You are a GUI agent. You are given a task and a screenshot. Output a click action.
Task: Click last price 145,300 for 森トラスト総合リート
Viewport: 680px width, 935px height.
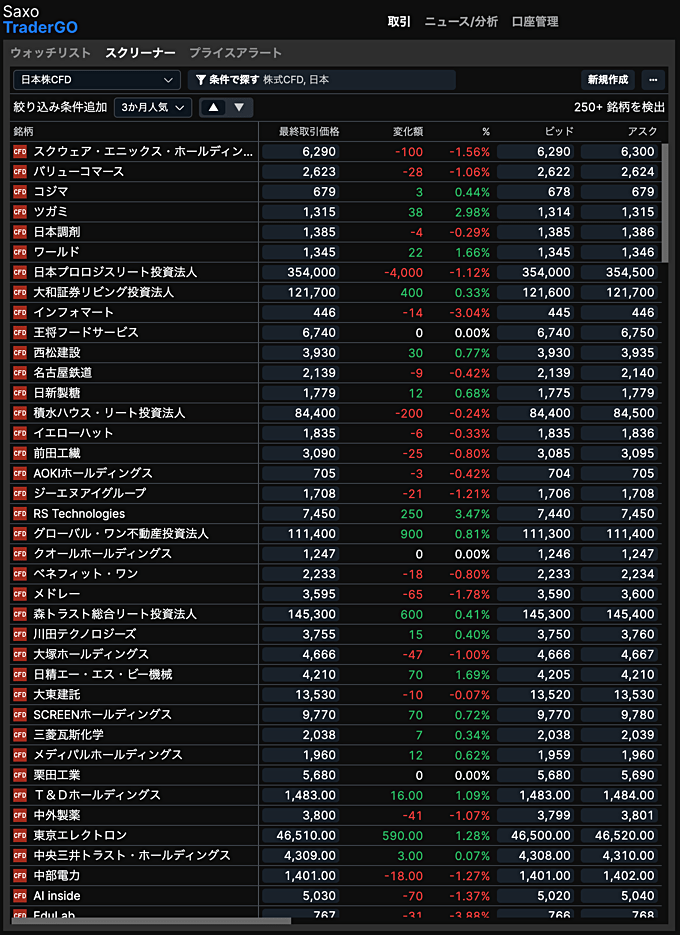coord(300,614)
